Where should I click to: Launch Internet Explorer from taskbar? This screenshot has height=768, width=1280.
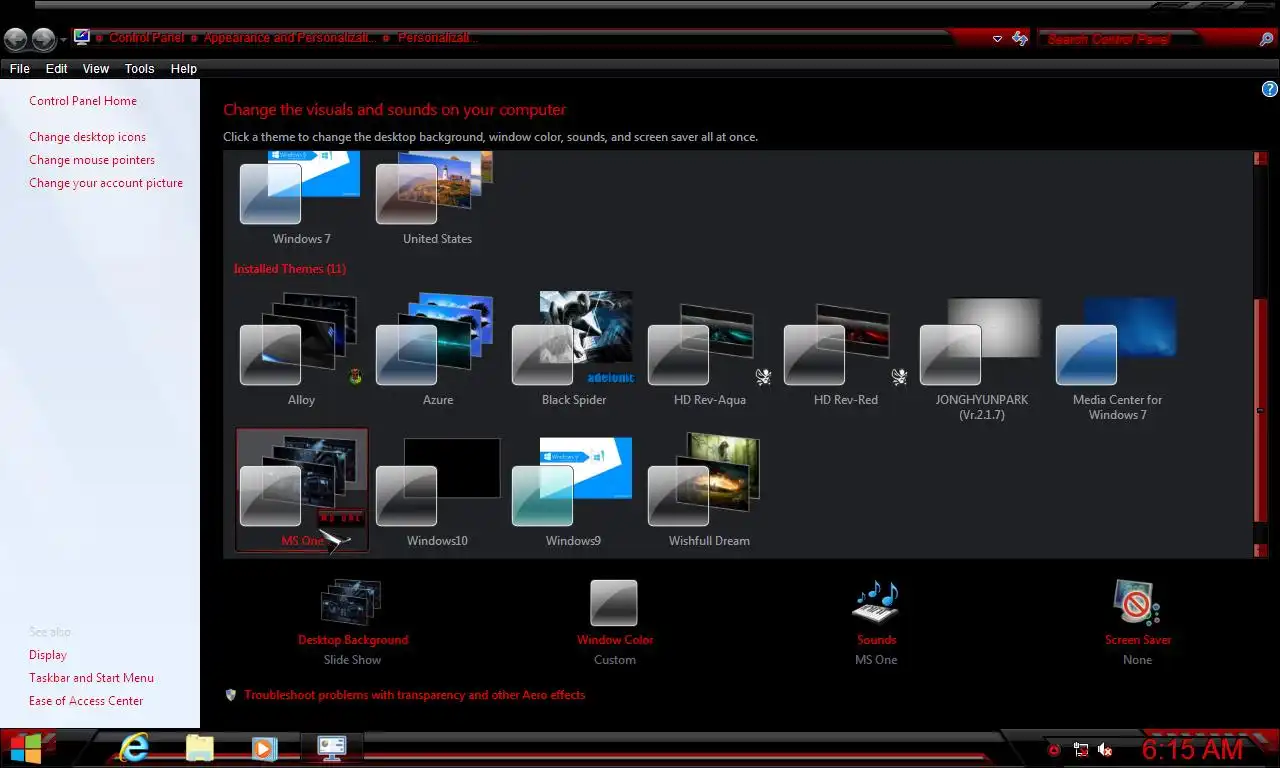pyautogui.click(x=134, y=748)
